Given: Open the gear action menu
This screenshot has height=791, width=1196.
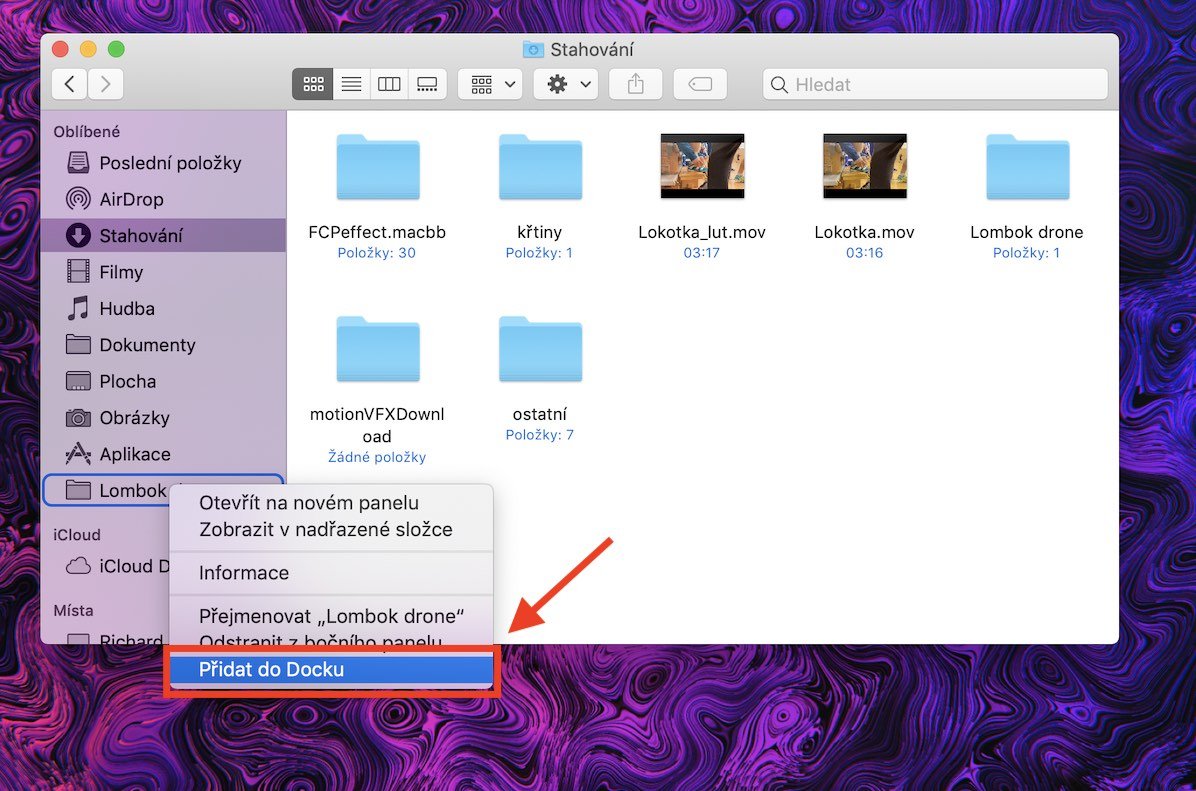Looking at the screenshot, I should (566, 84).
